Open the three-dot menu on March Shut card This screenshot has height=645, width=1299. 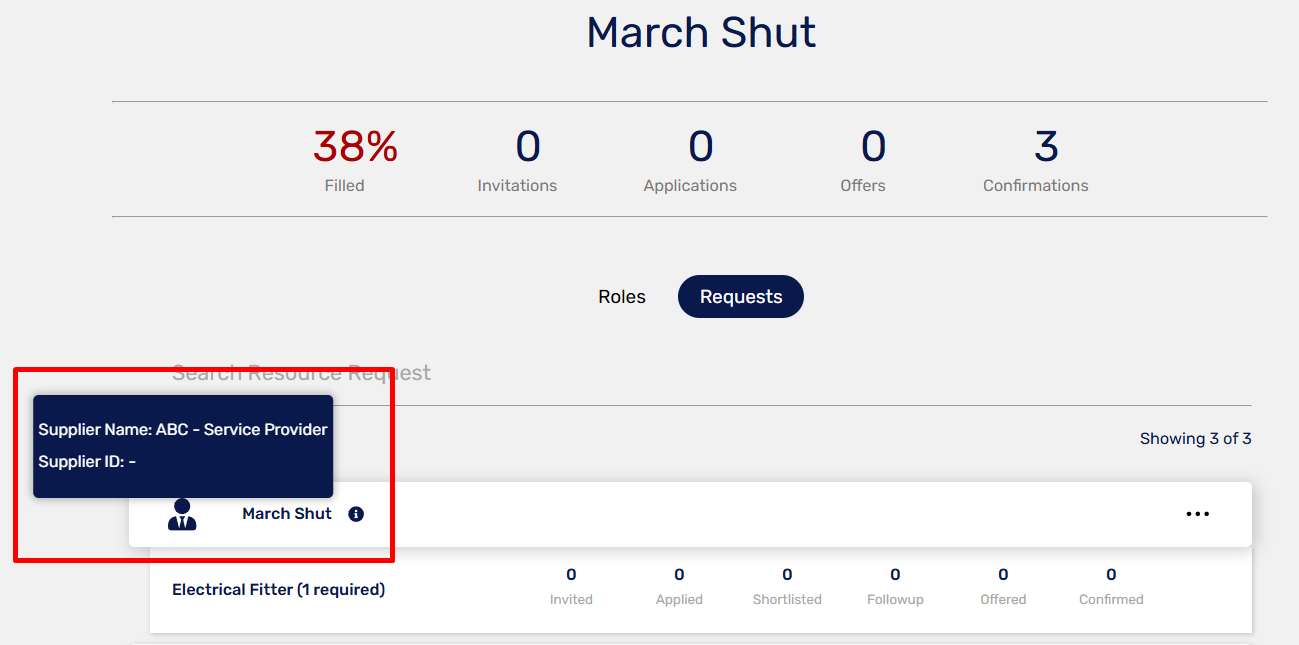tap(1197, 514)
